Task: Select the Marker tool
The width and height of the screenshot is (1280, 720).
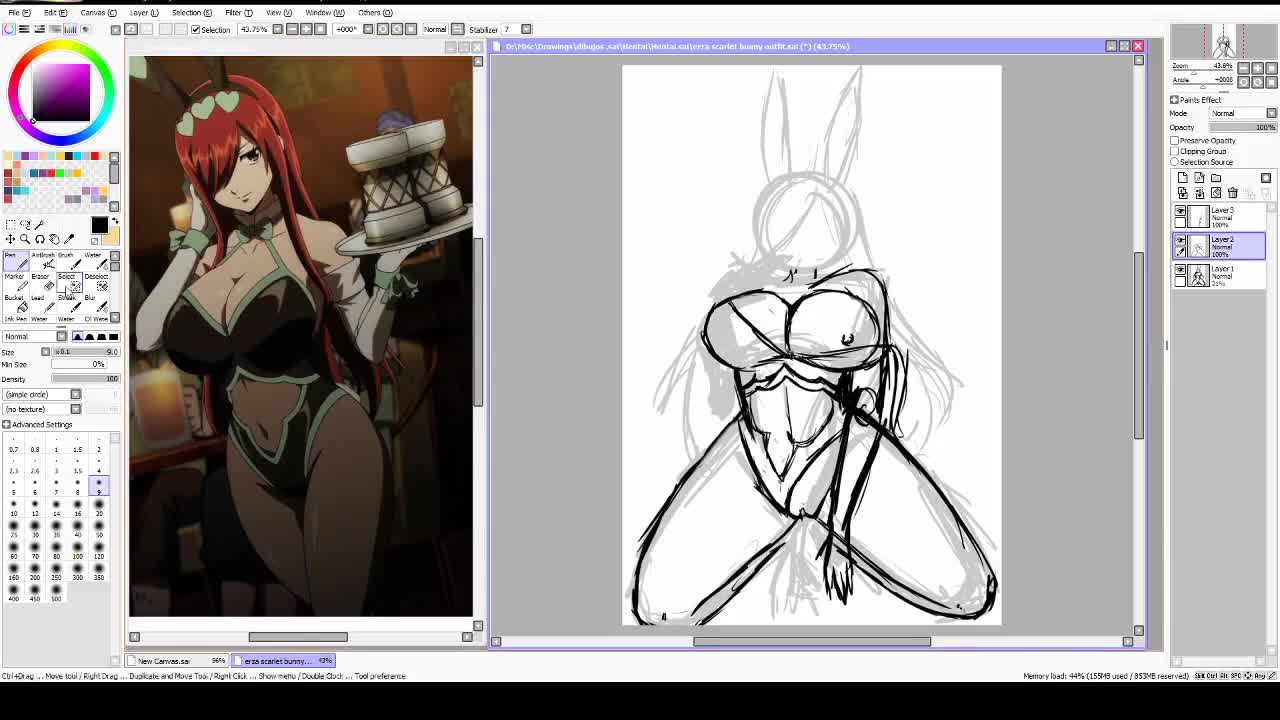Action: 16,282
